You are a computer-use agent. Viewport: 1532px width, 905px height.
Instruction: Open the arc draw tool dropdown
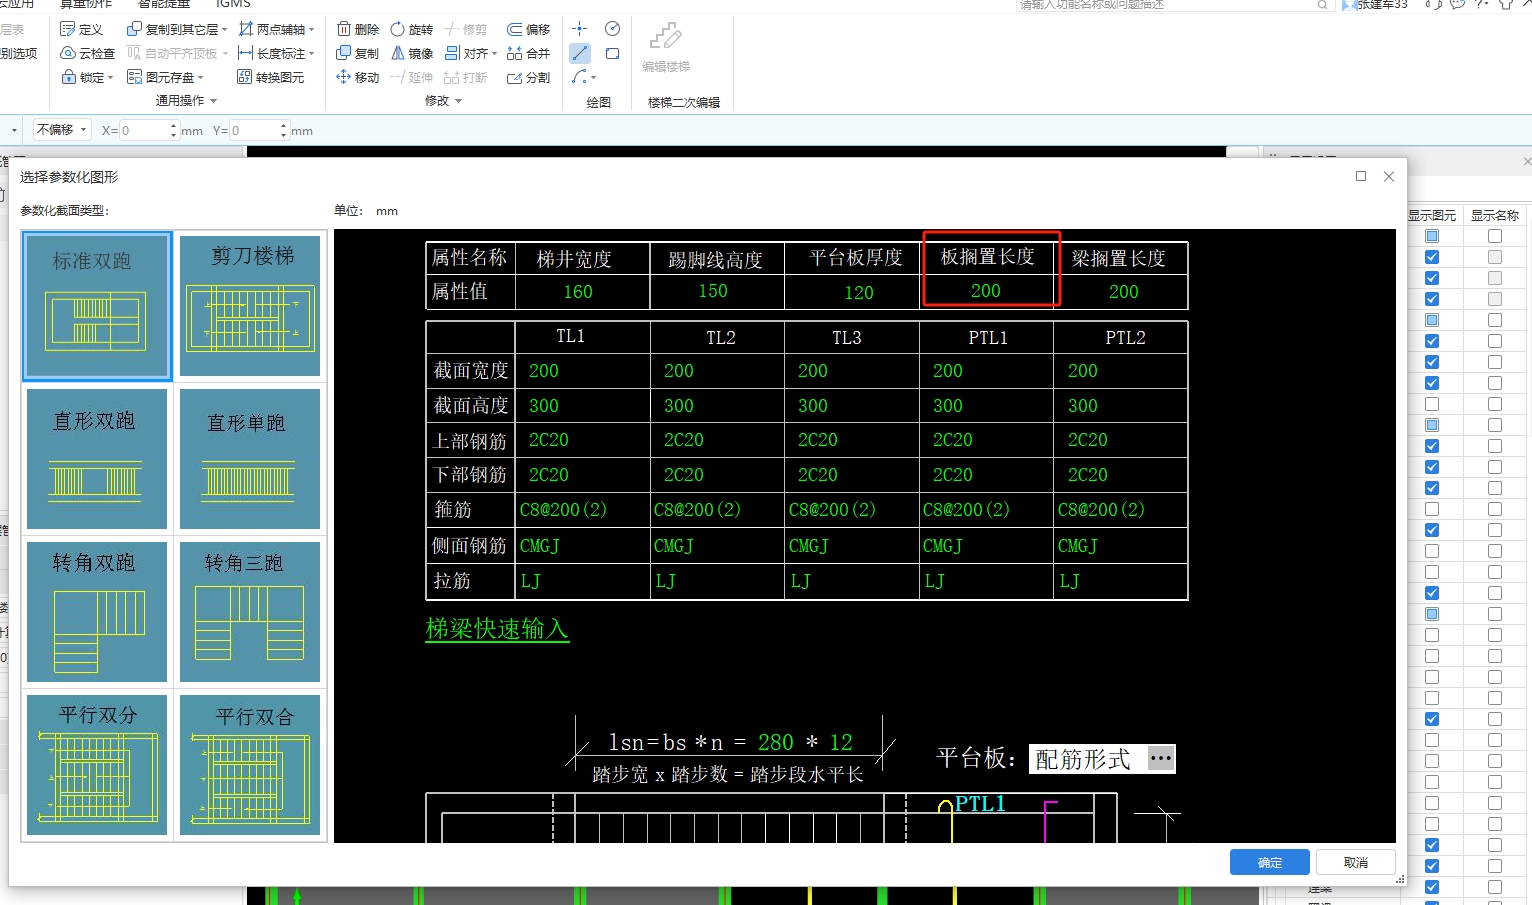594,78
